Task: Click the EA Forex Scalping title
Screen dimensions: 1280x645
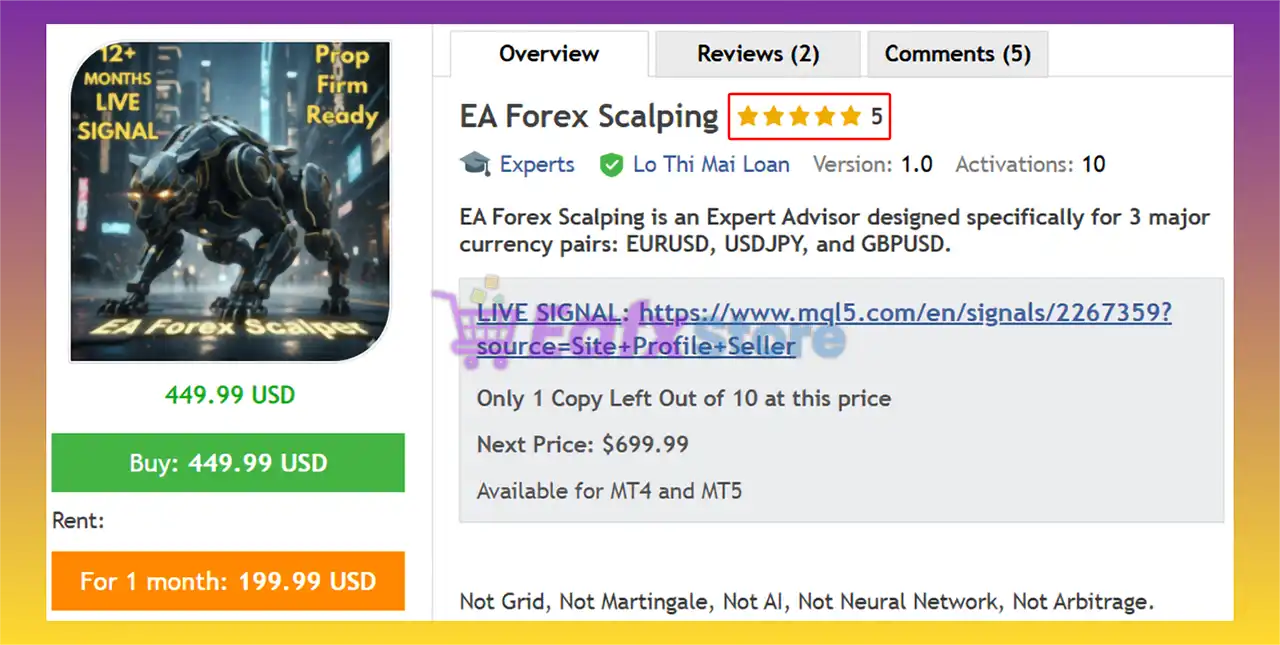Action: tap(589, 117)
